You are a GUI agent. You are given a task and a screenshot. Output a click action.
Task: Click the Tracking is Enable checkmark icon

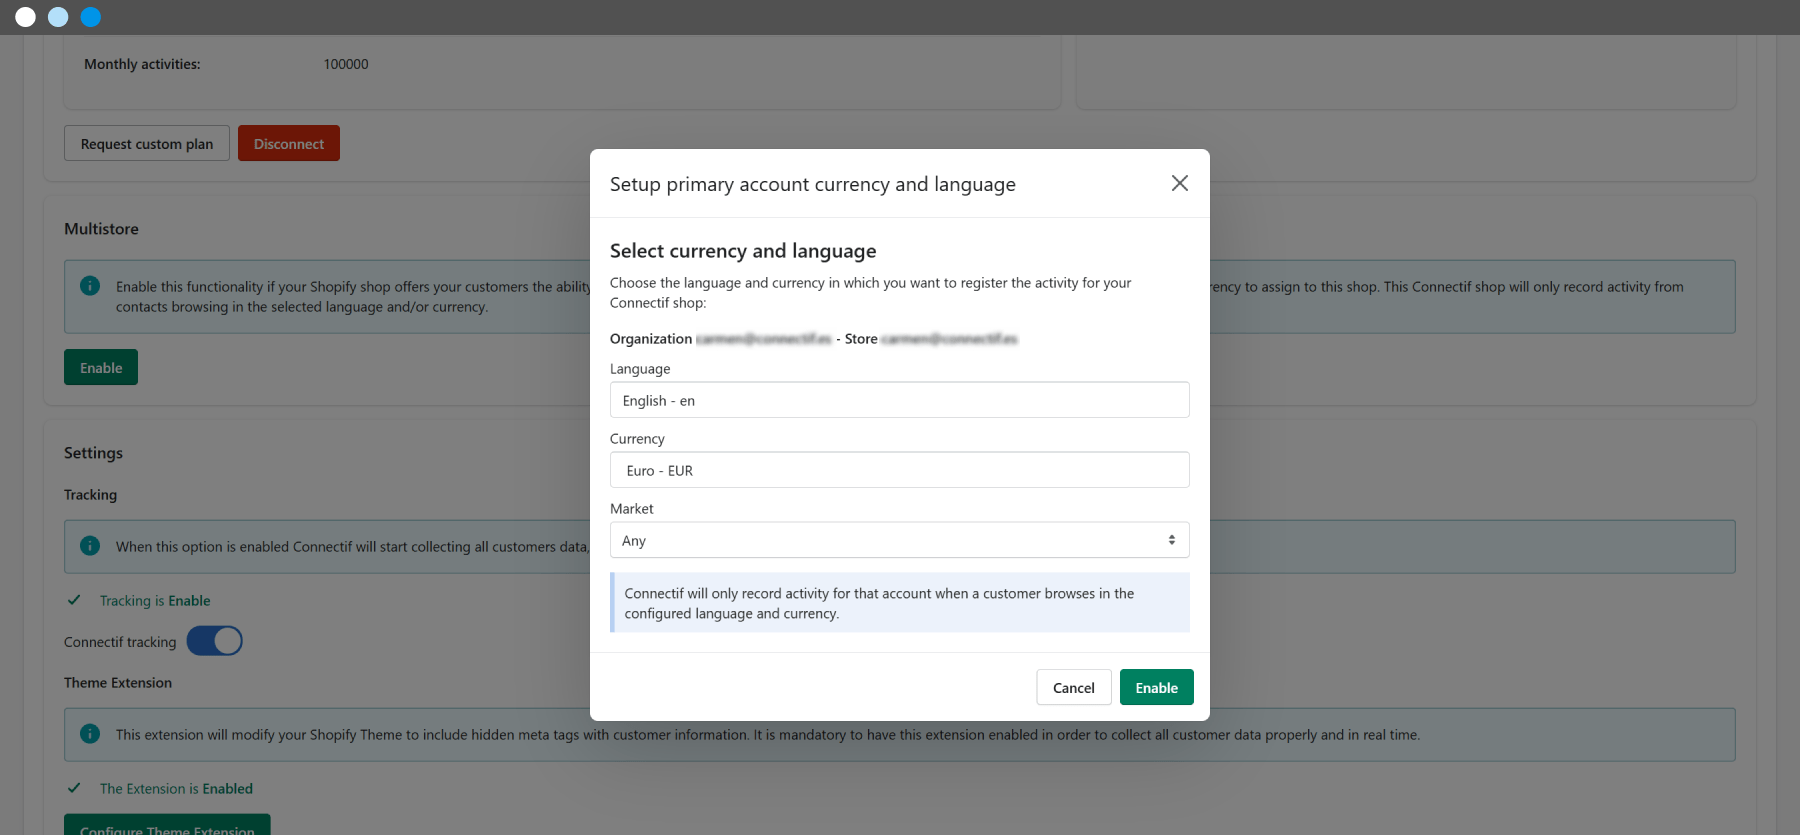pos(74,600)
